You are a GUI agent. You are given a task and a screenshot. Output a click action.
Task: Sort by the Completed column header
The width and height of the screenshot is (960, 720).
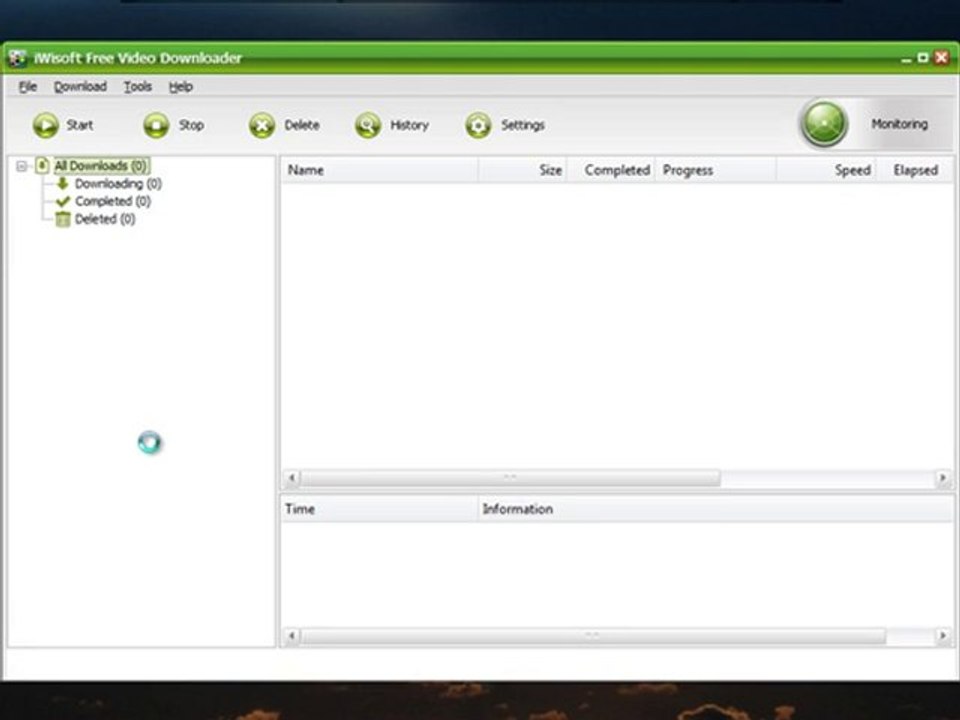(611, 170)
